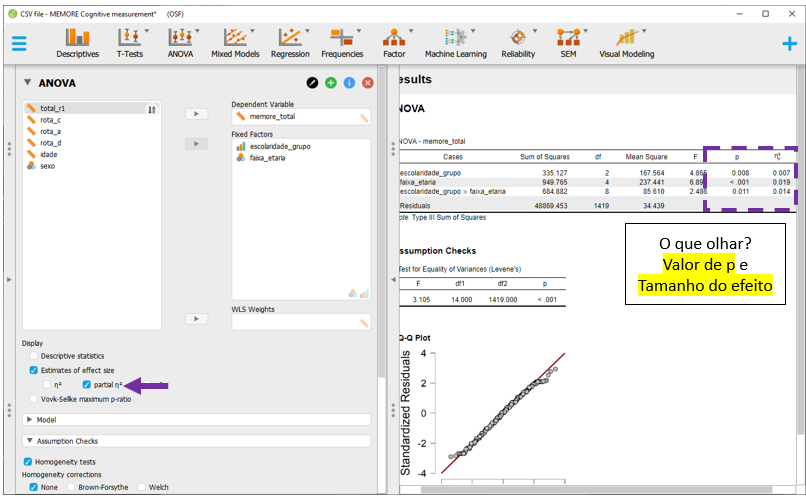Click the green duplicate analysis icon

[x=331, y=83]
